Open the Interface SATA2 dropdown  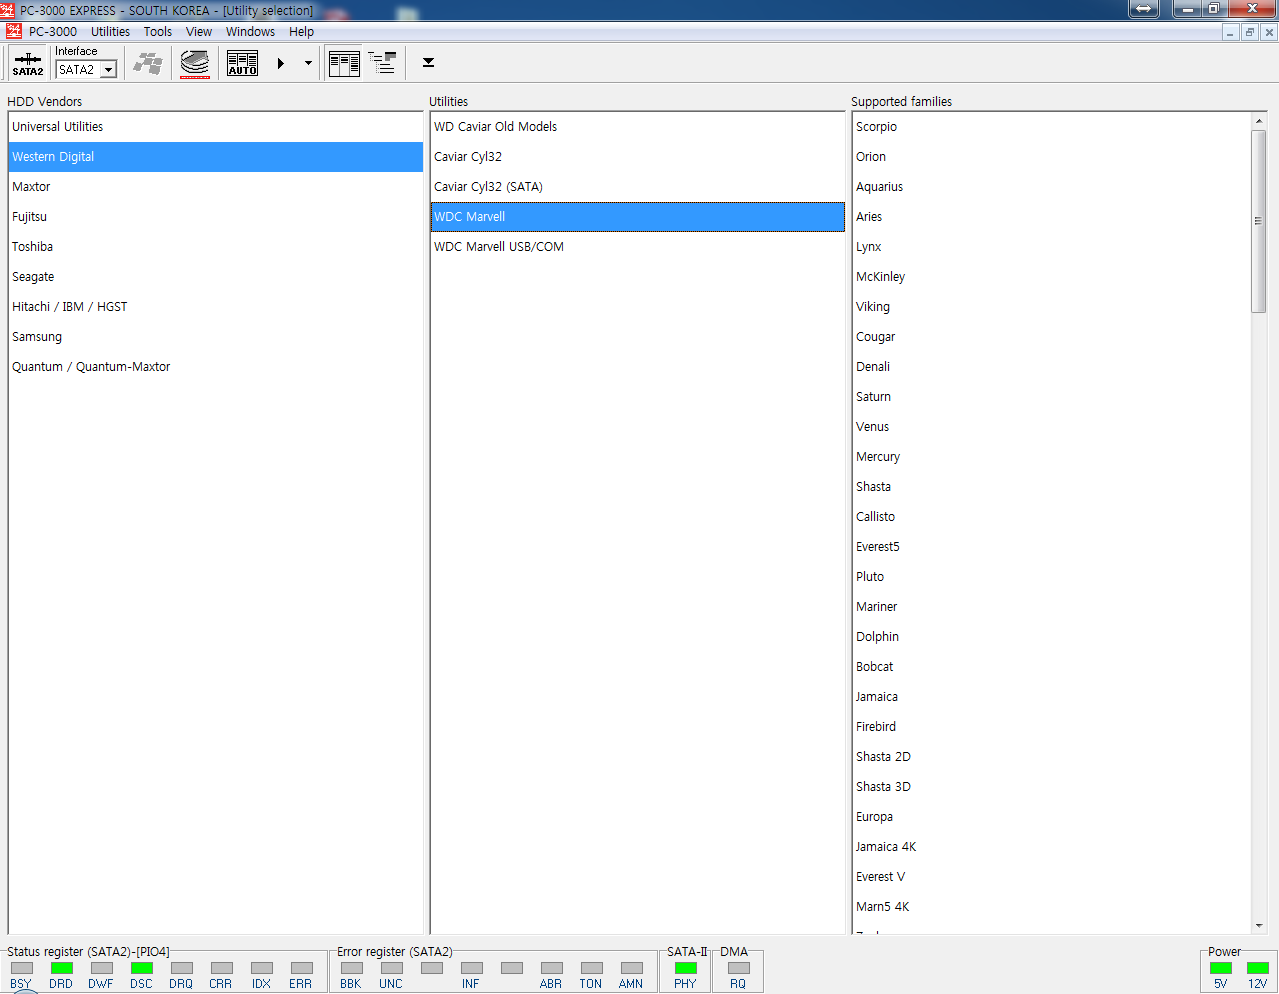pos(108,70)
